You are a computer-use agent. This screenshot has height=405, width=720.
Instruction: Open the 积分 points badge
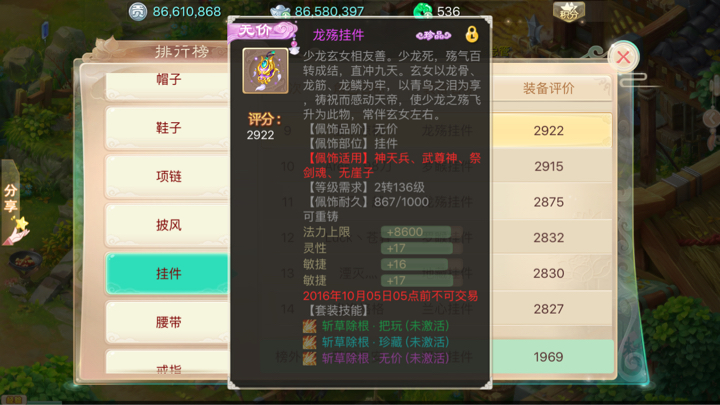(568, 12)
